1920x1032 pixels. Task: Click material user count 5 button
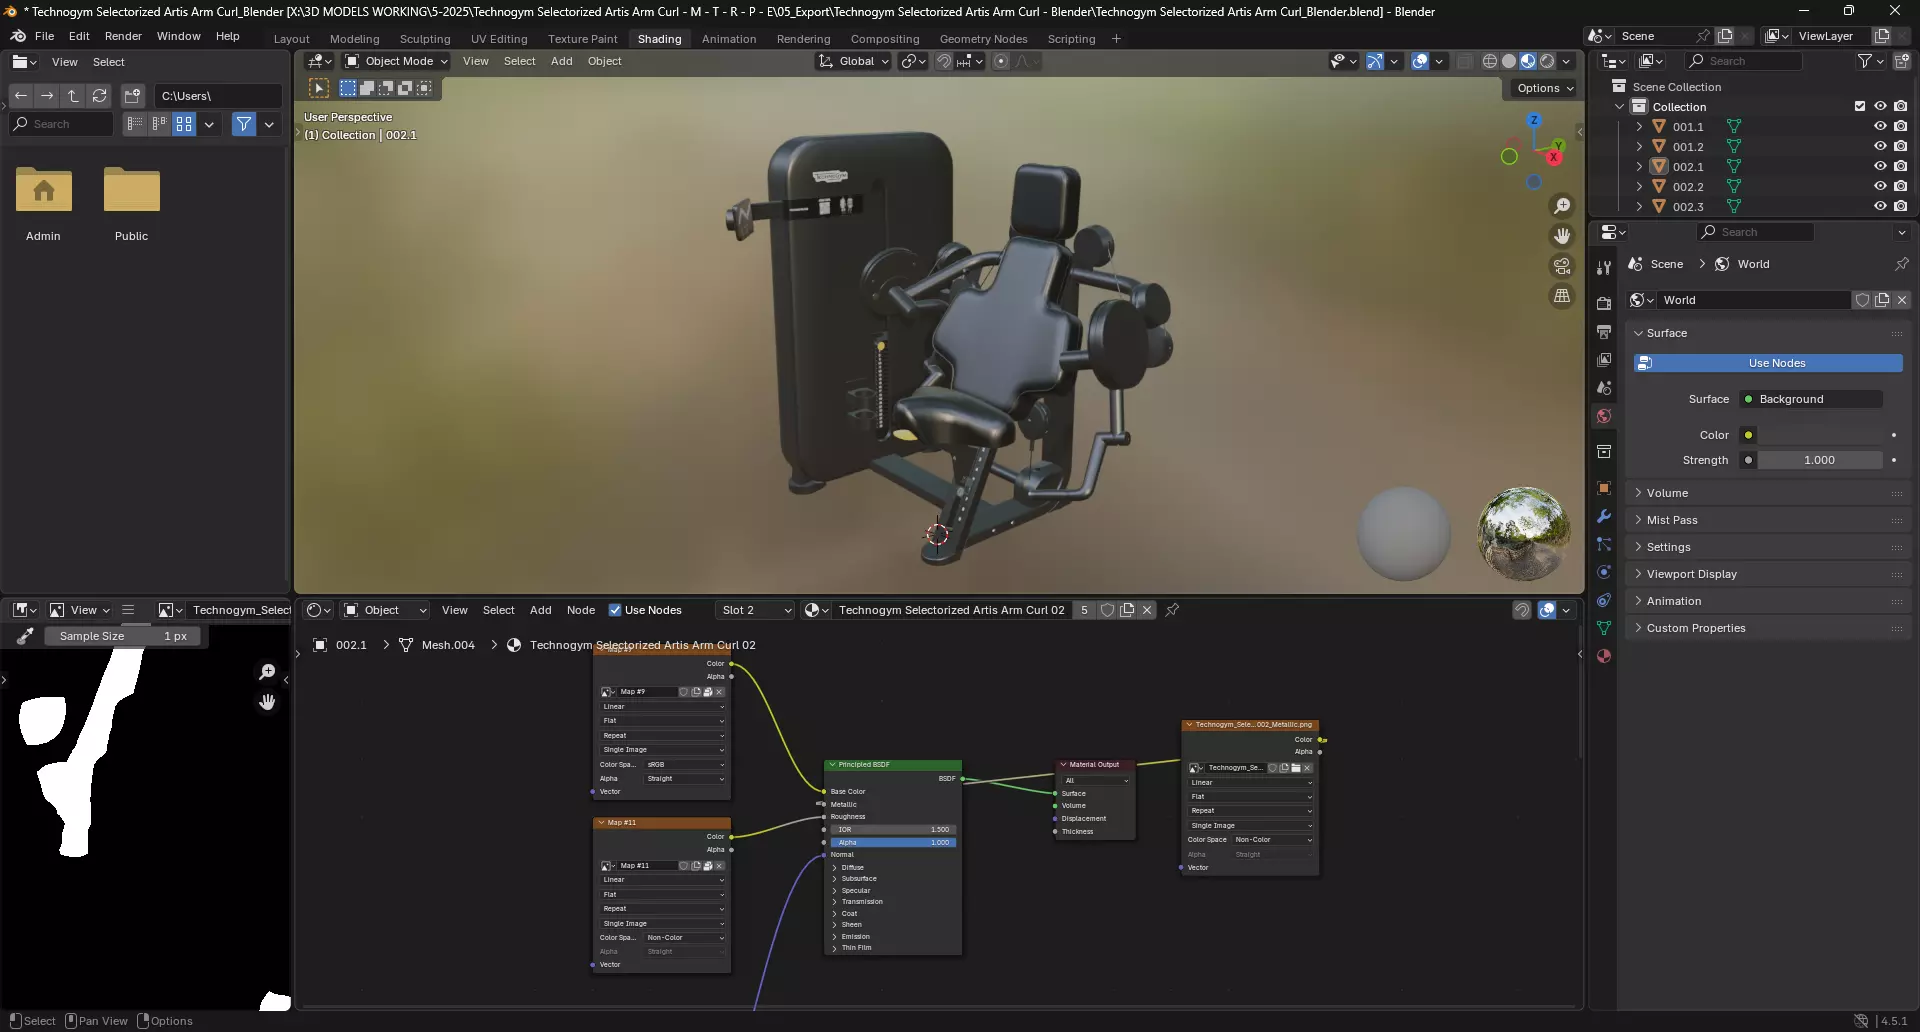[x=1084, y=610]
